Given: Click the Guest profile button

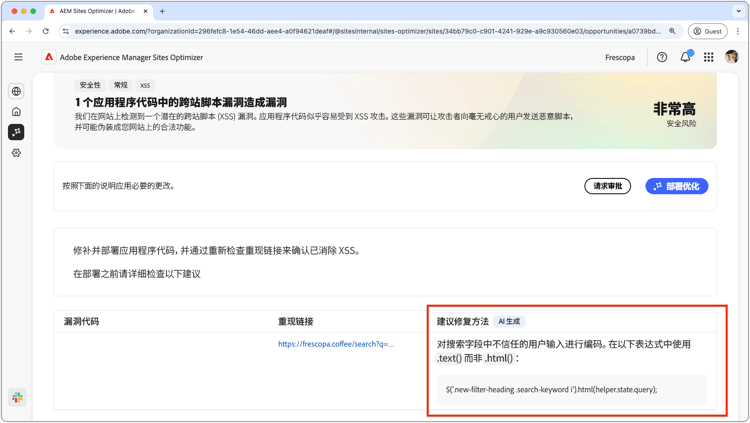Looking at the screenshot, I should click(707, 31).
